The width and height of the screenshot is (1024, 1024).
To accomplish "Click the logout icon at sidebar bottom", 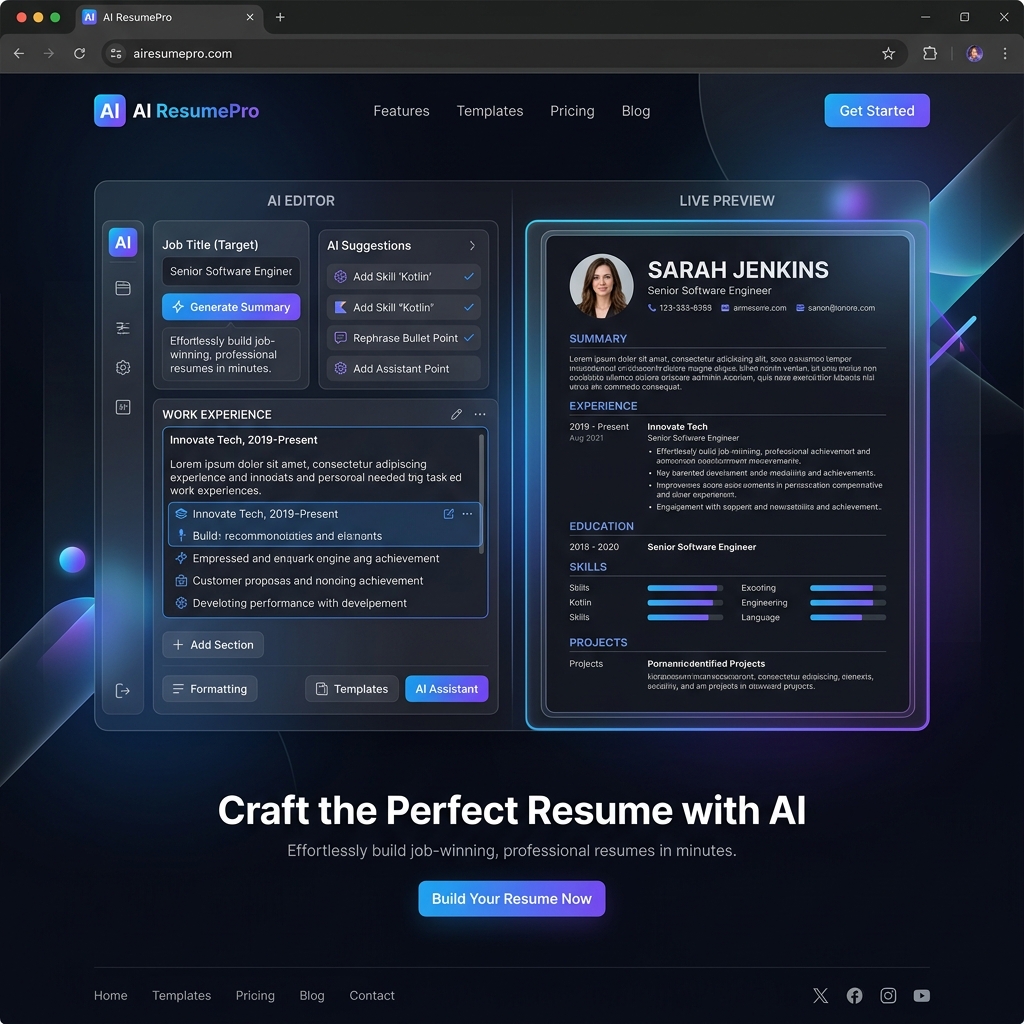I will tap(123, 690).
